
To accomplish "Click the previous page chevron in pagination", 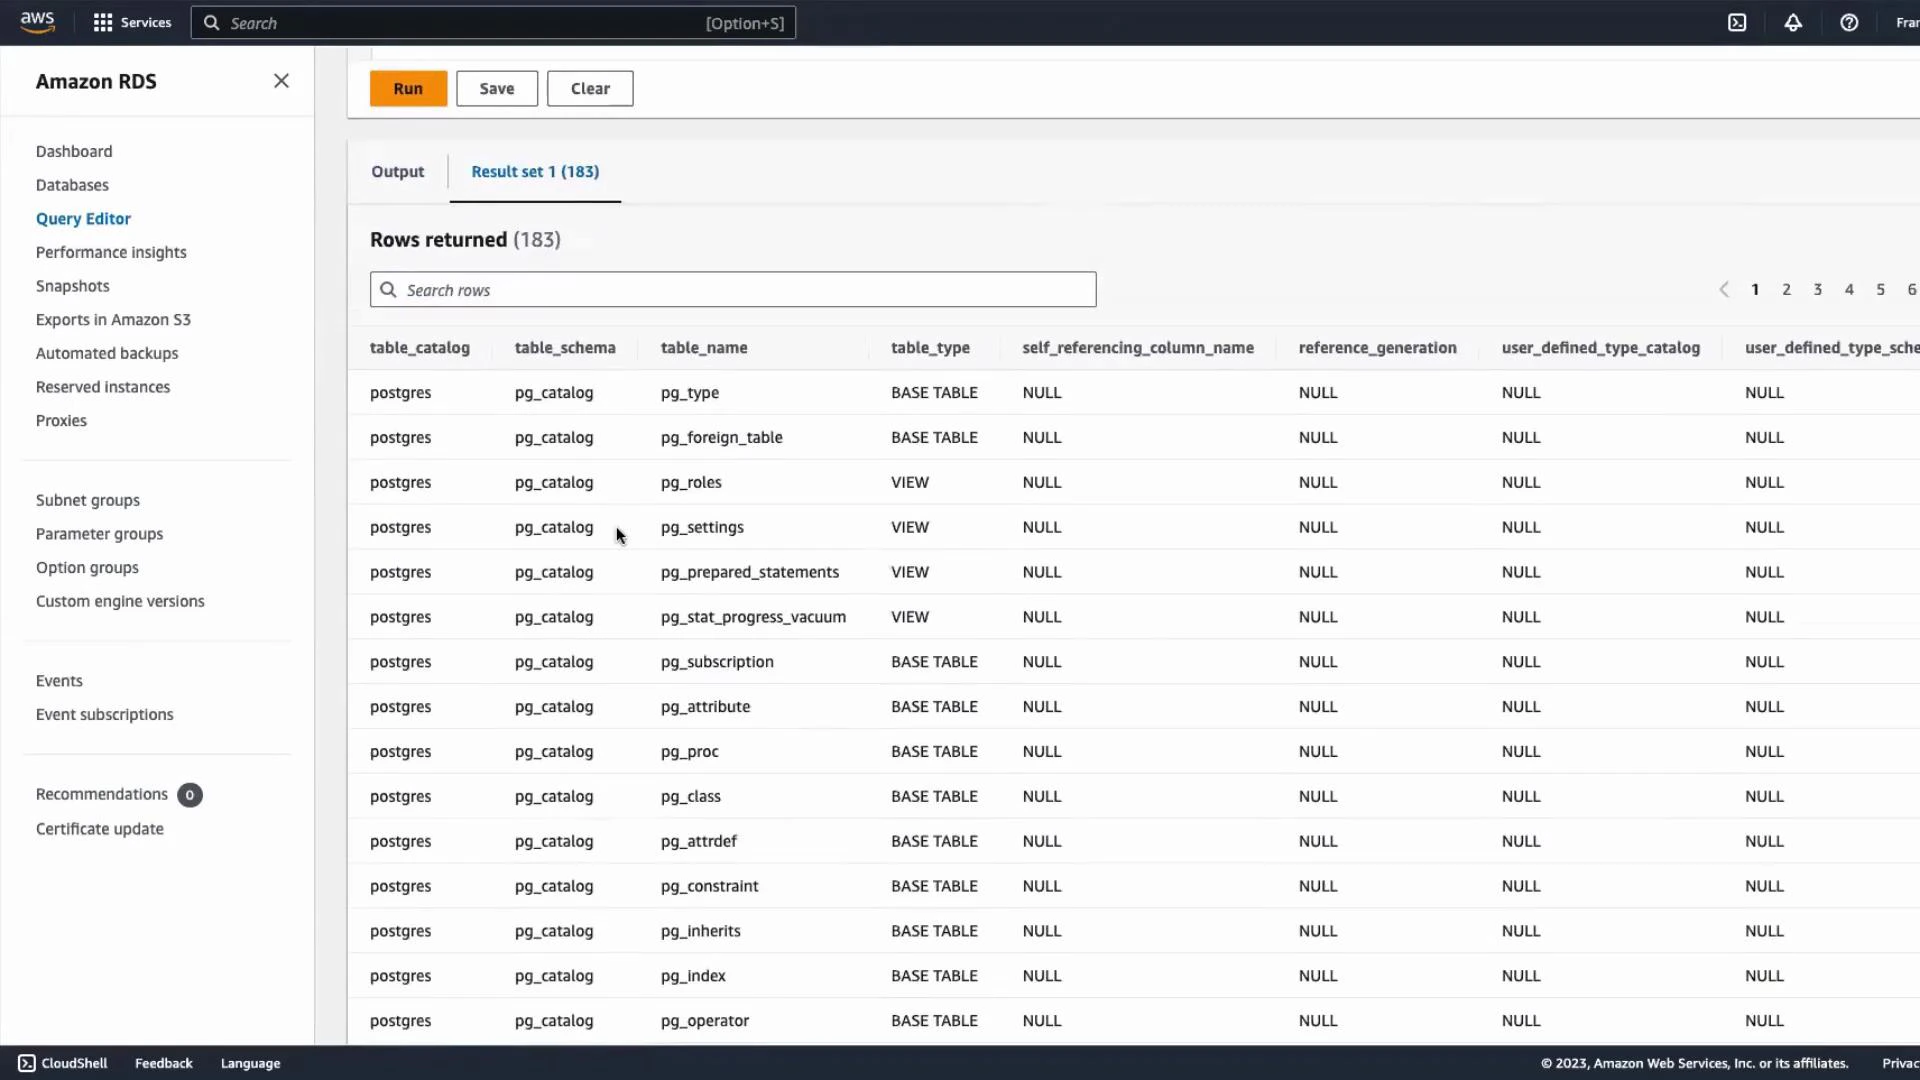I will pos(1724,289).
